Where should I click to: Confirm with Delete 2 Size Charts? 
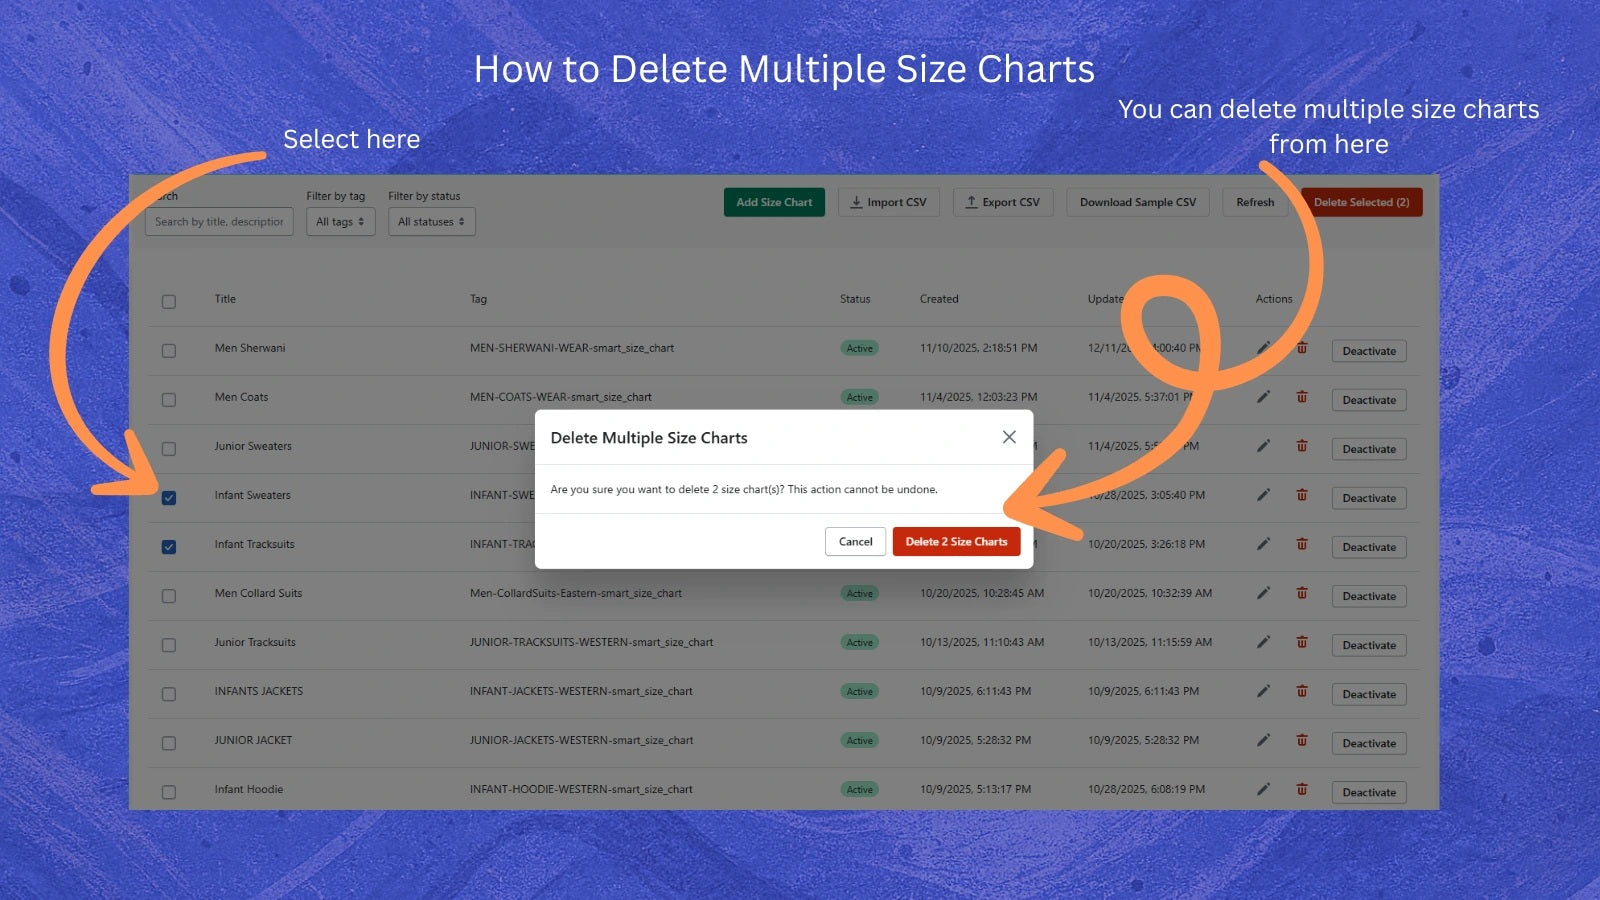click(956, 541)
